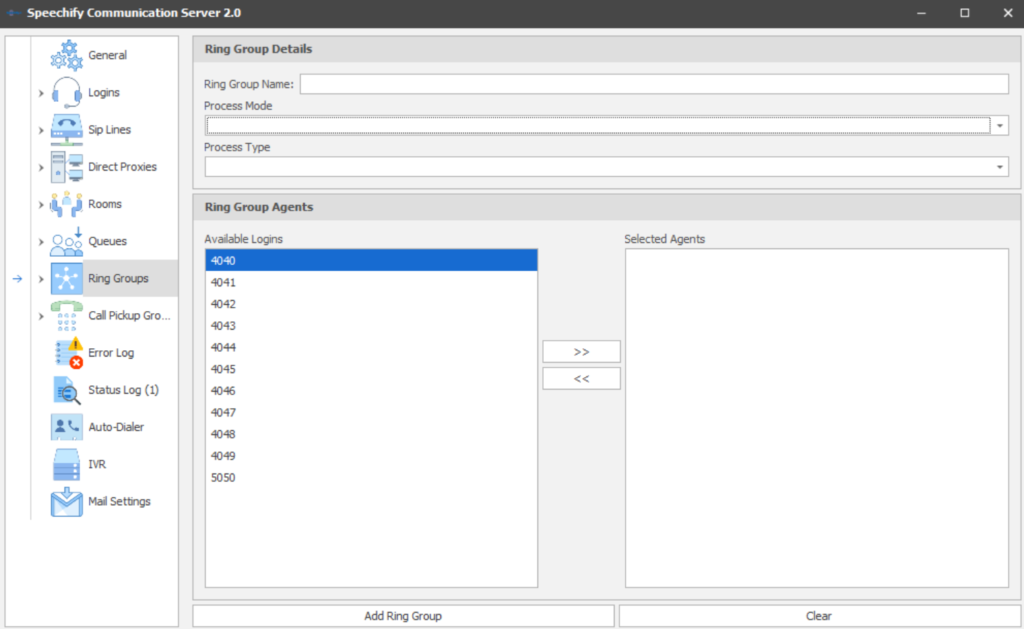Click the Ring Groups sidebar label

pos(118,279)
